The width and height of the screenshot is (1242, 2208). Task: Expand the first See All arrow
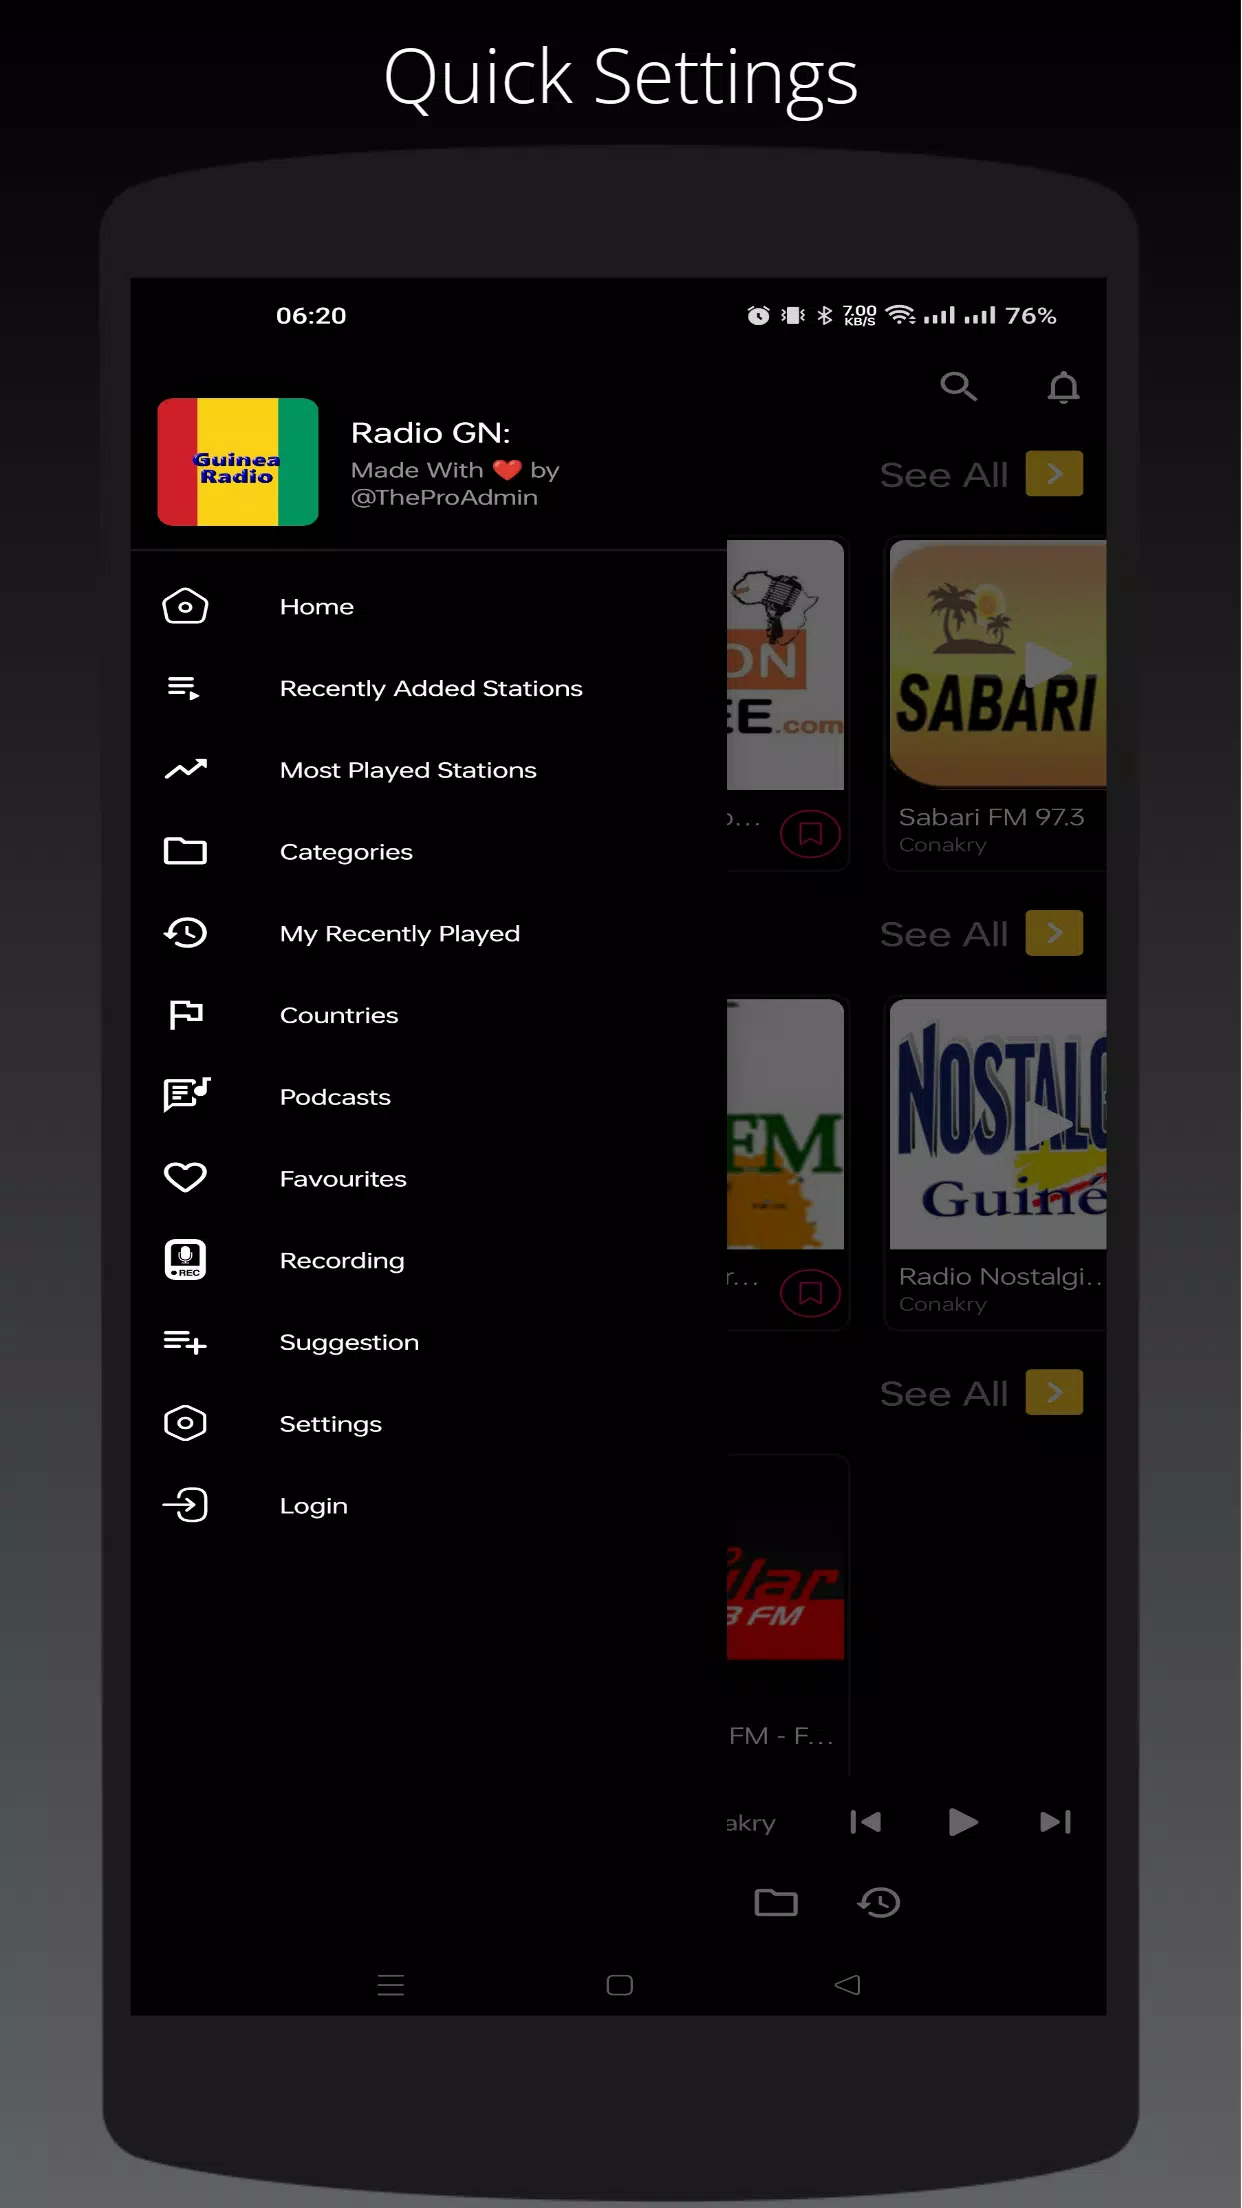pyautogui.click(x=1054, y=474)
